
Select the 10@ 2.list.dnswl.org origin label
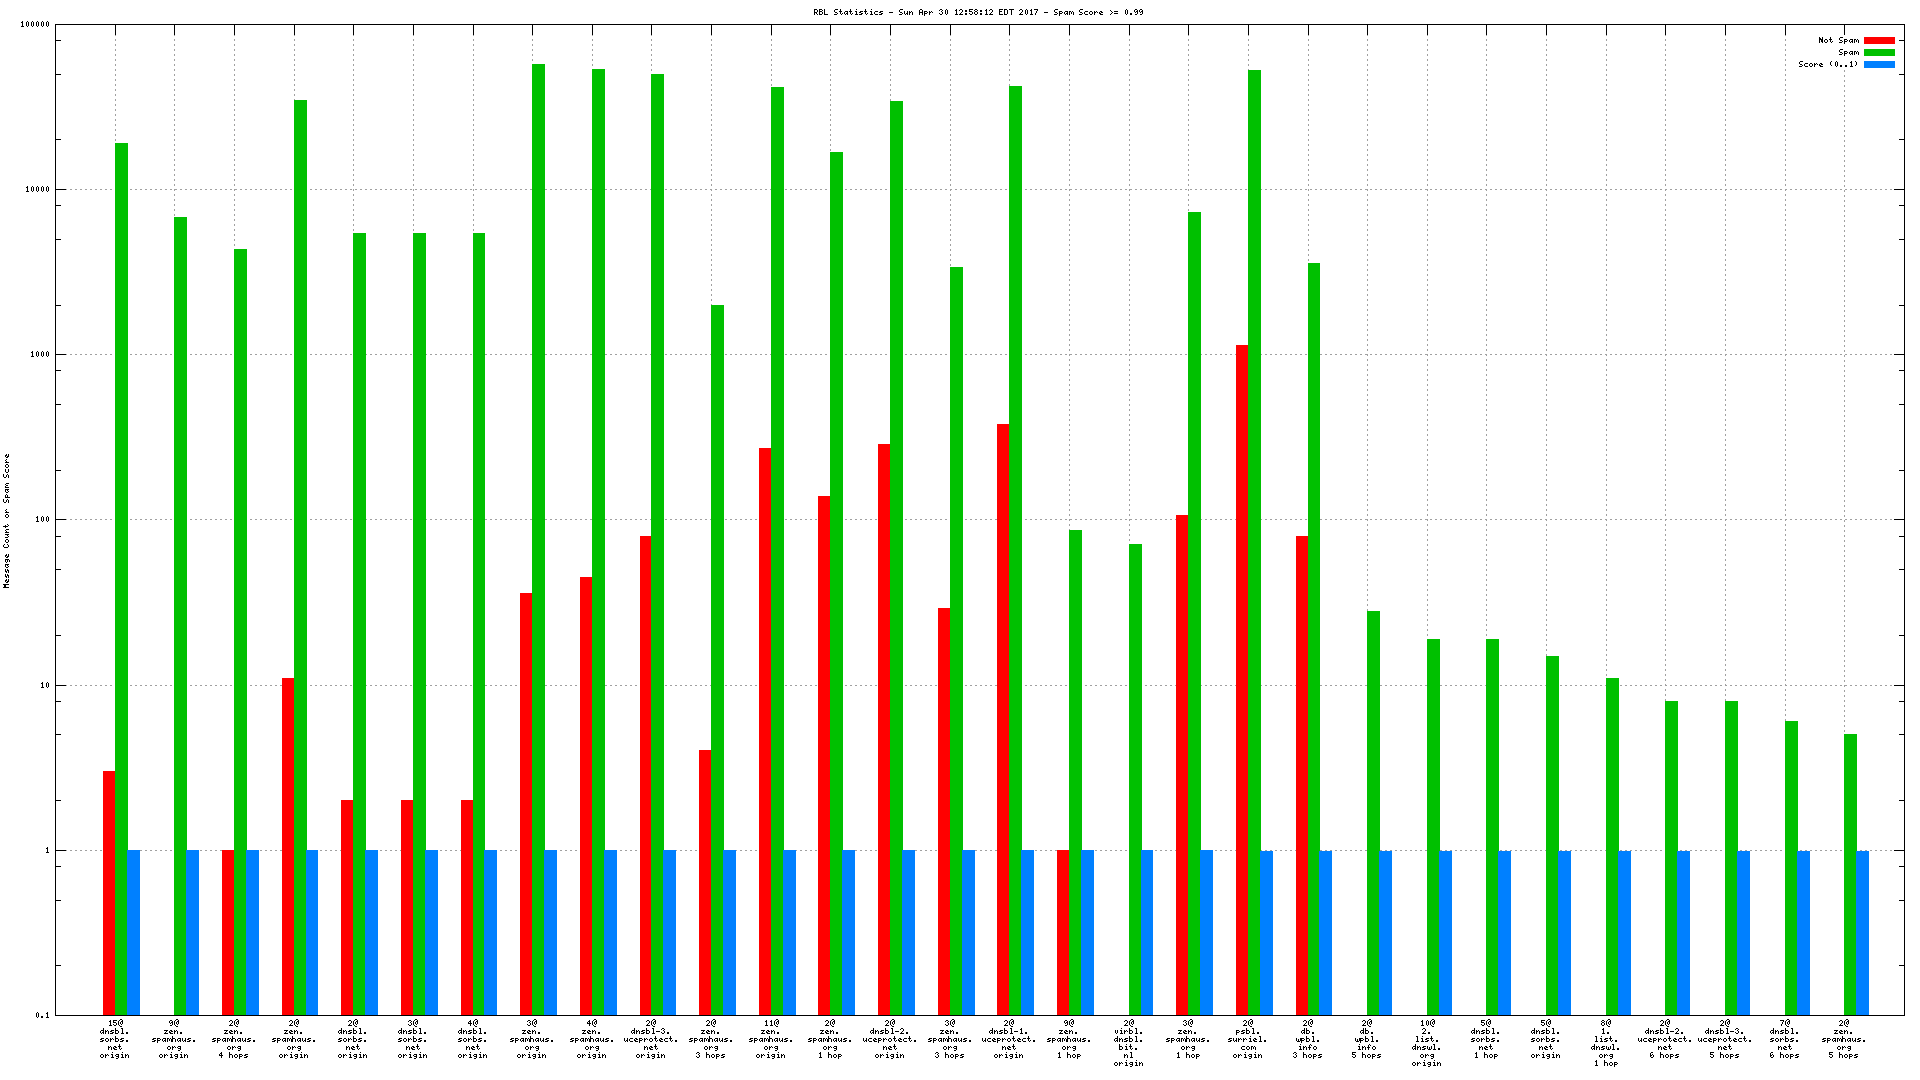[x=1426, y=1043]
